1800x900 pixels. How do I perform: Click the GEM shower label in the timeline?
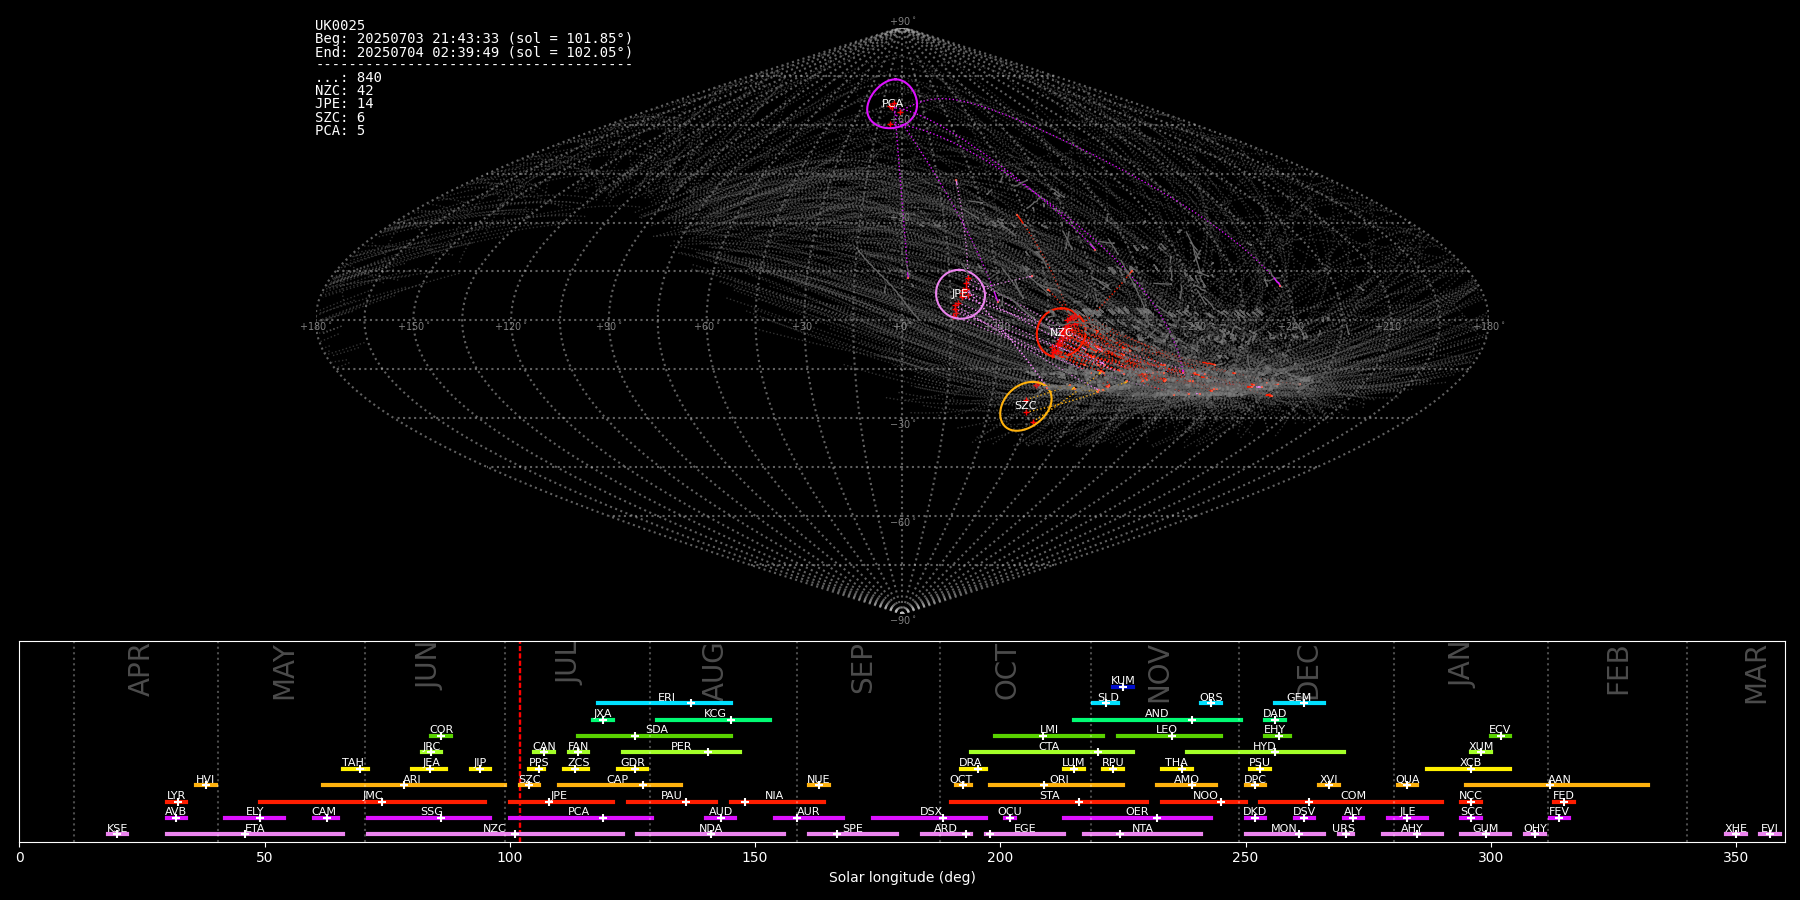[x=1299, y=698]
